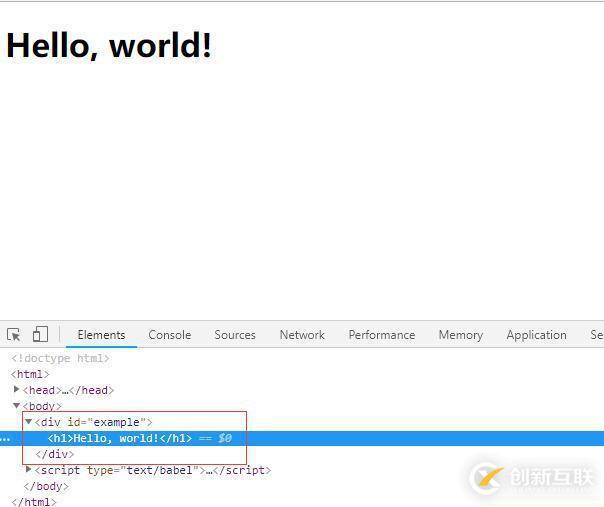Switch to the Network tab
Screen dimensions: 604x507
[302, 335]
